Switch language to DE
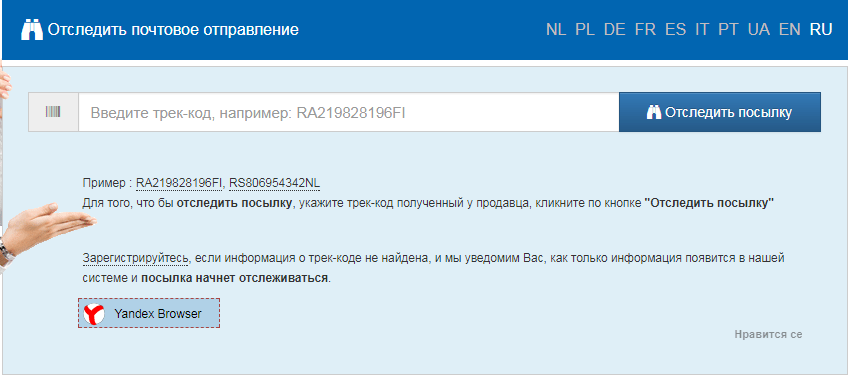 coord(615,29)
